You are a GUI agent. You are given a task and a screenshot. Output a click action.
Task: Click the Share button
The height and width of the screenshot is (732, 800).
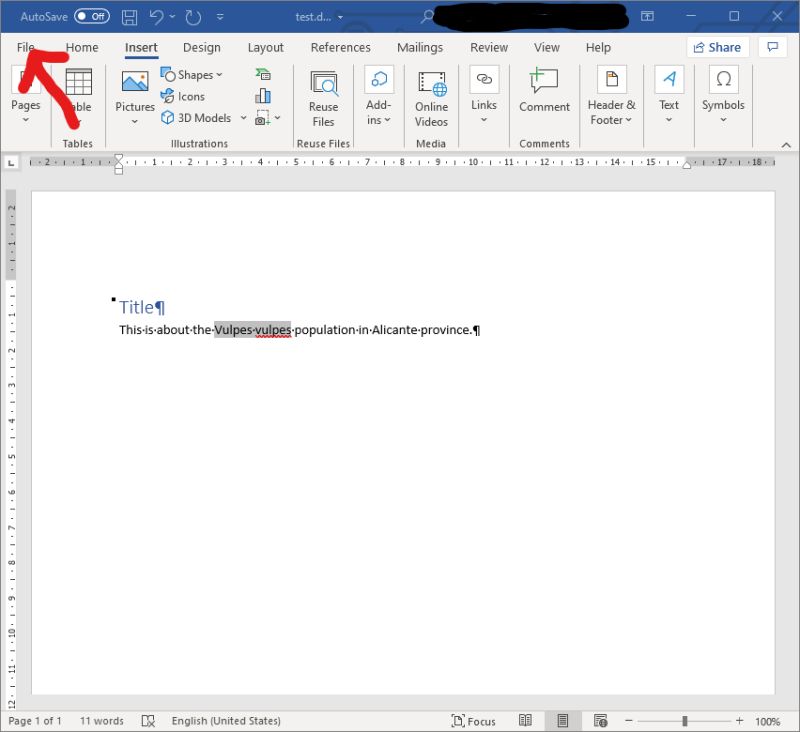coord(717,47)
